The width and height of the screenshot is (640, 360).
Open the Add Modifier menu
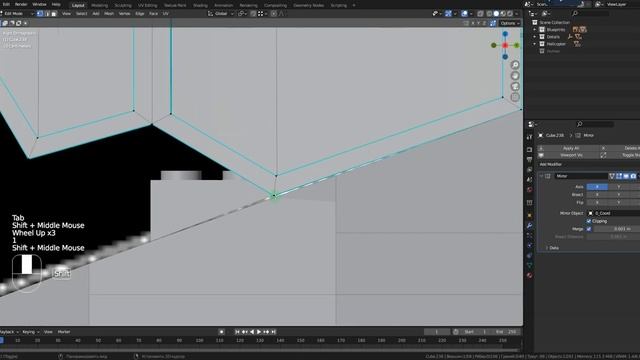pos(551,164)
